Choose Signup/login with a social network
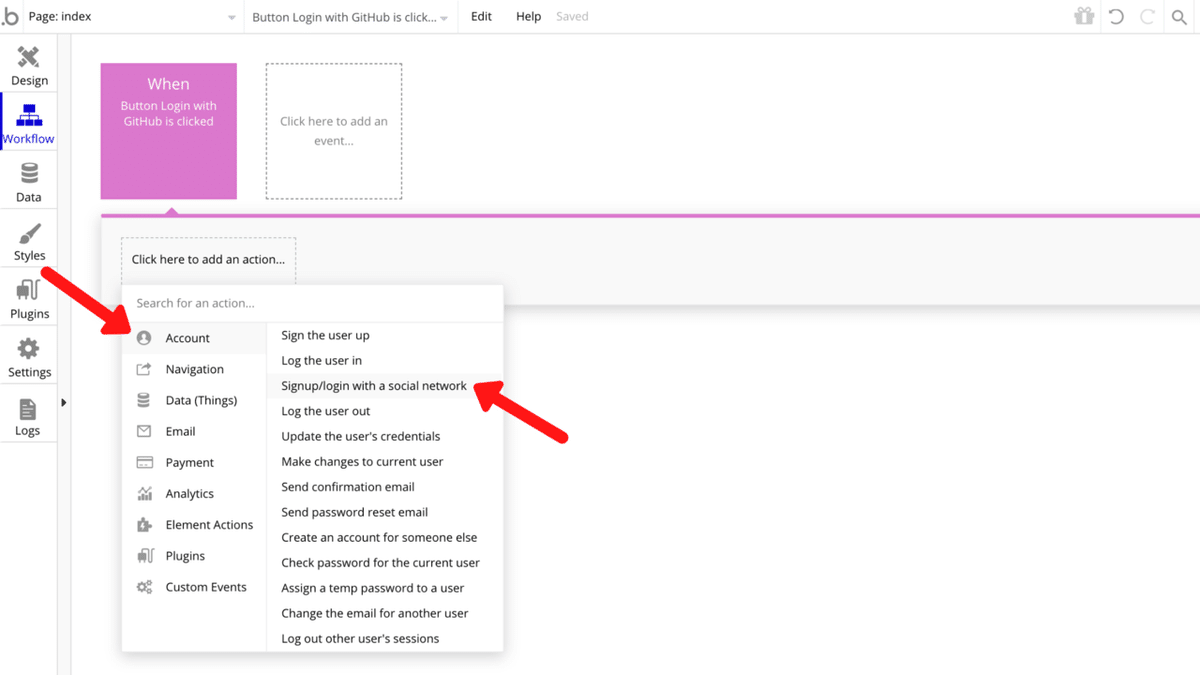The image size is (1200, 675). [x=385, y=386]
